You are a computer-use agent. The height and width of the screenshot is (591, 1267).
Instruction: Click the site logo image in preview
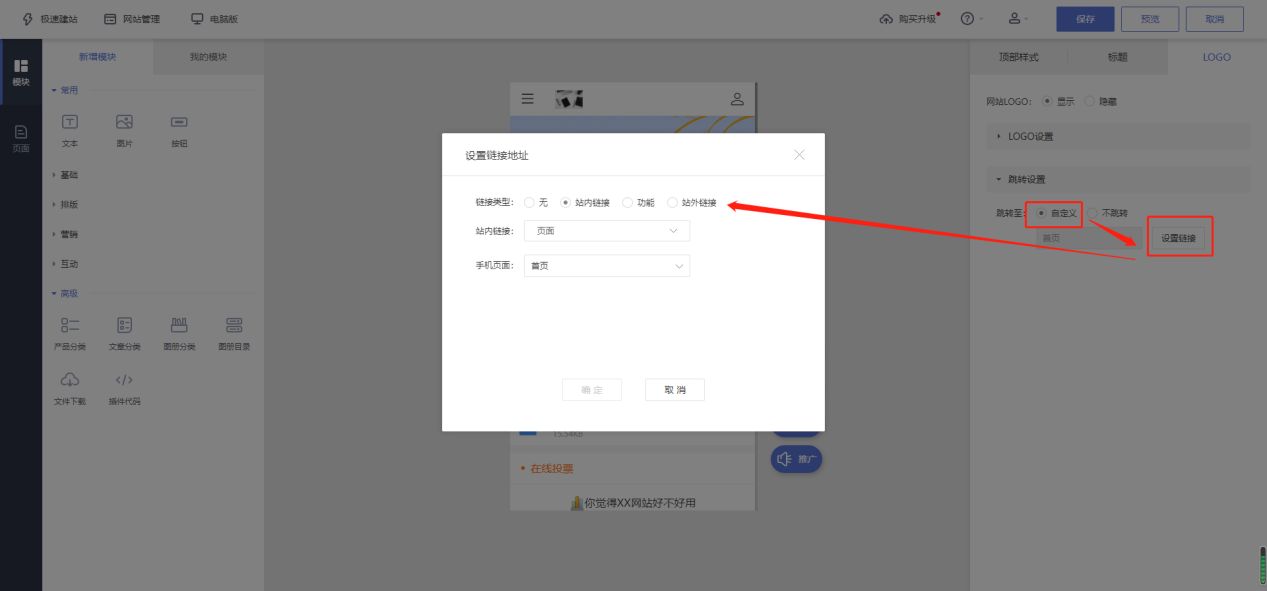click(x=569, y=99)
